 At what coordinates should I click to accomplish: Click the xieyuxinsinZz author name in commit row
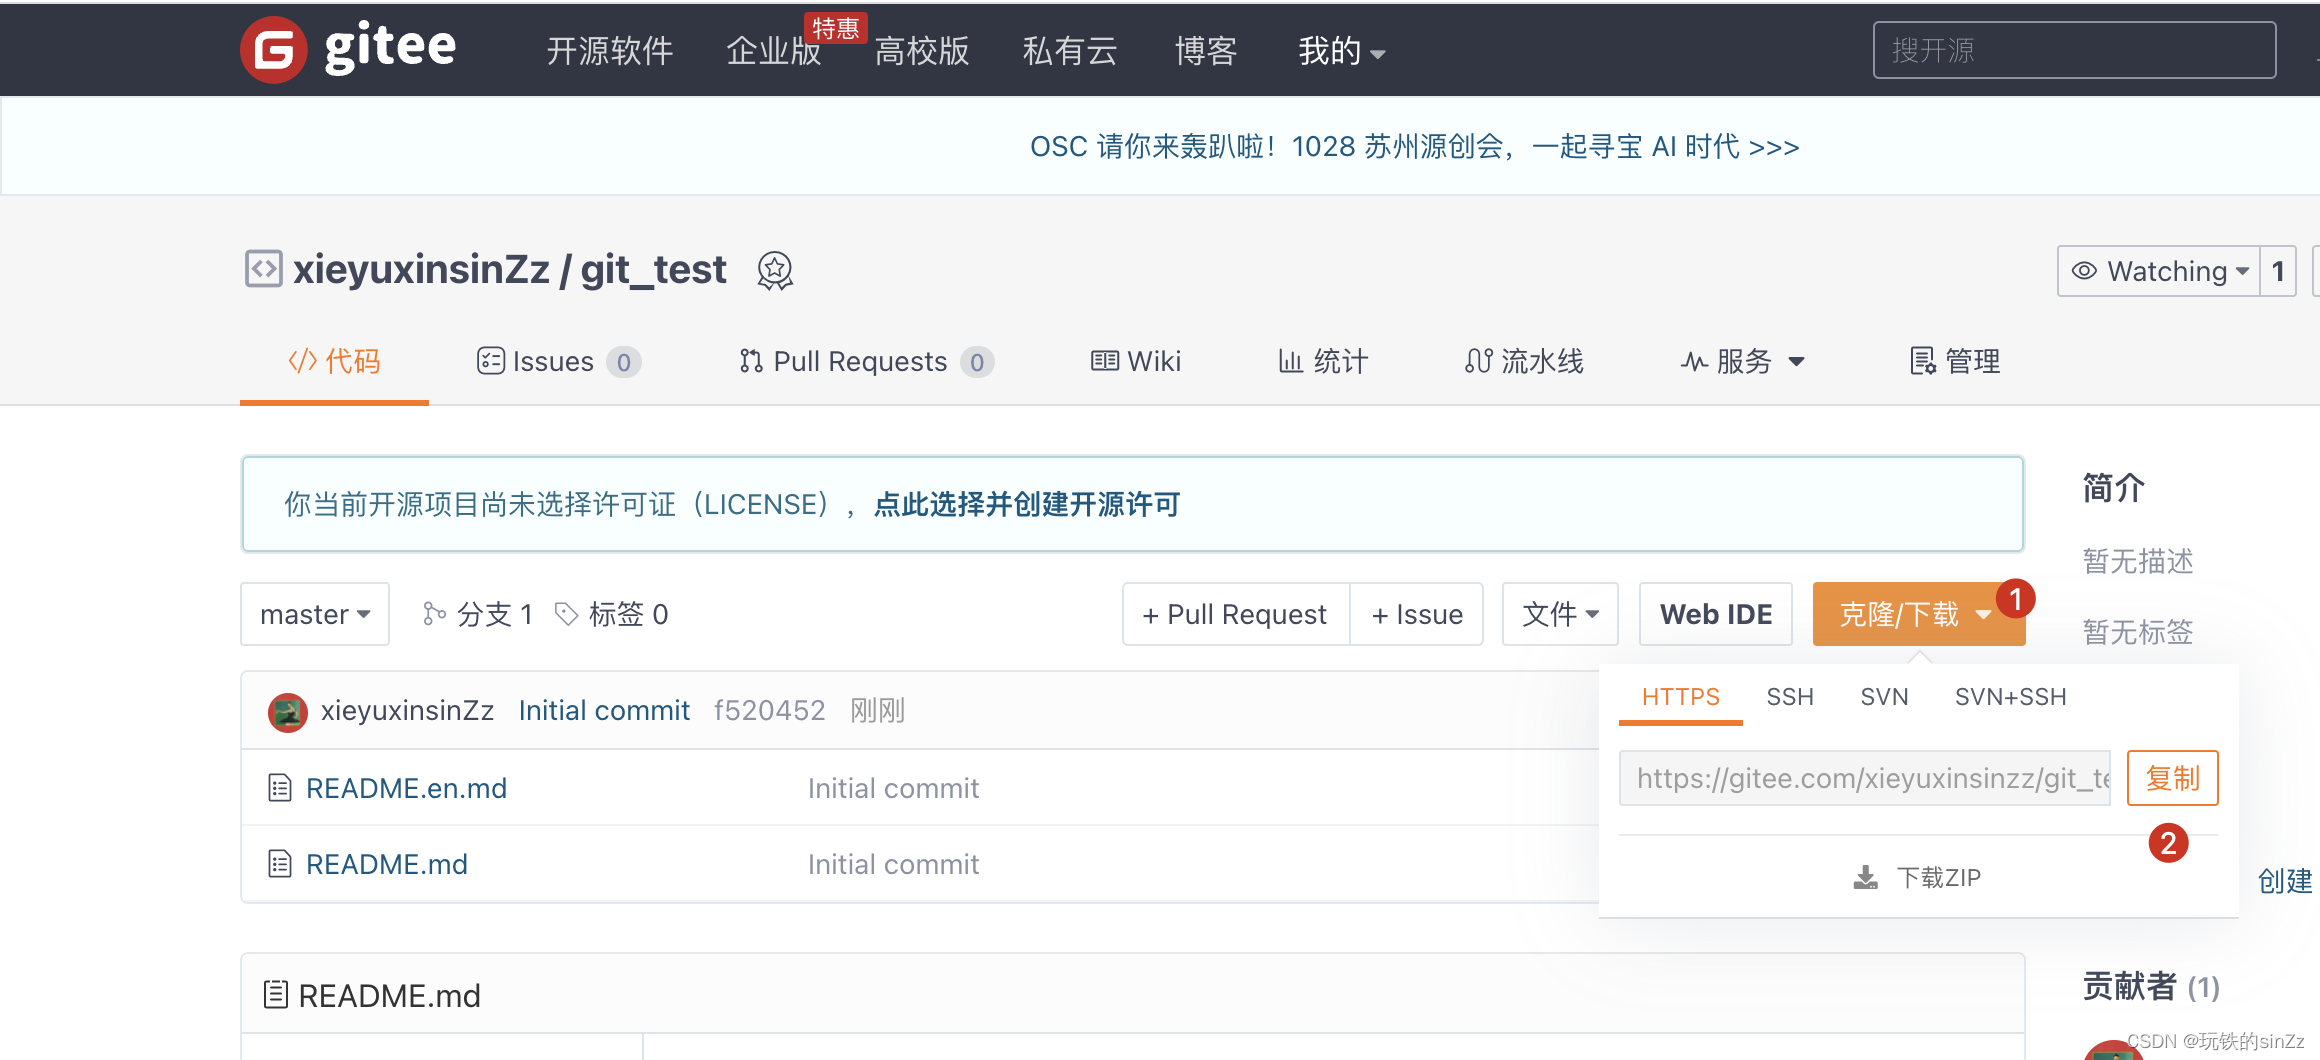click(x=407, y=710)
